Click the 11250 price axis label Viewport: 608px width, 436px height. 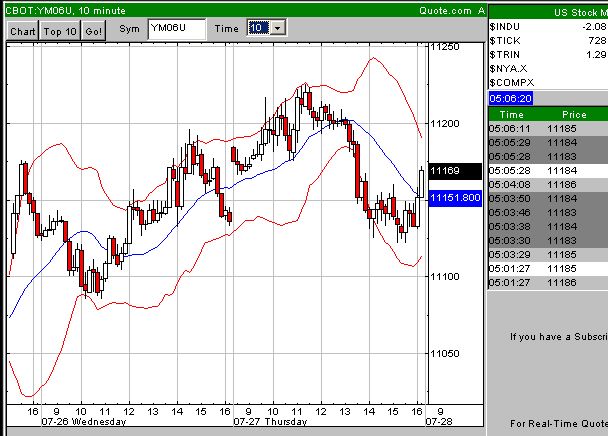tap(445, 47)
